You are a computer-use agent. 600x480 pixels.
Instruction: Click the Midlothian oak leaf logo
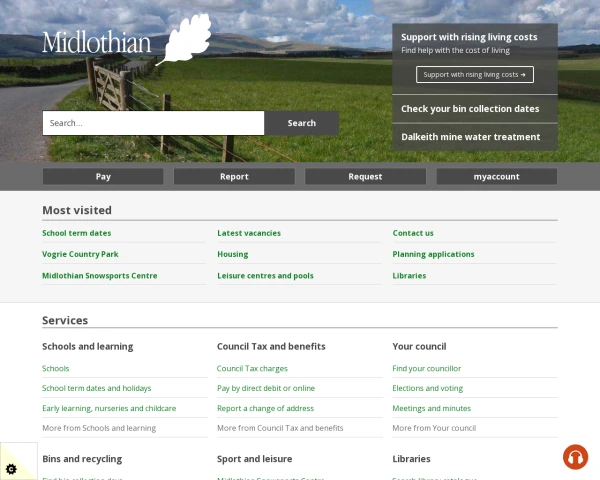click(x=184, y=39)
